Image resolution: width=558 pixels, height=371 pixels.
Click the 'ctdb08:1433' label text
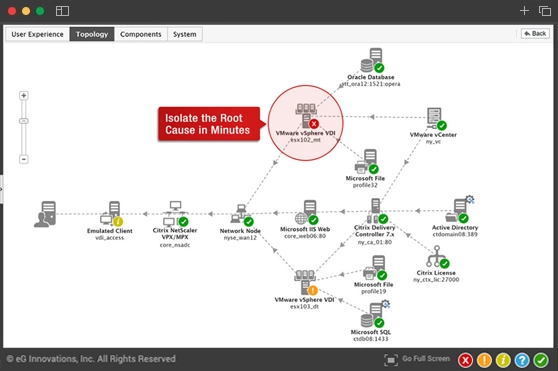coord(371,339)
